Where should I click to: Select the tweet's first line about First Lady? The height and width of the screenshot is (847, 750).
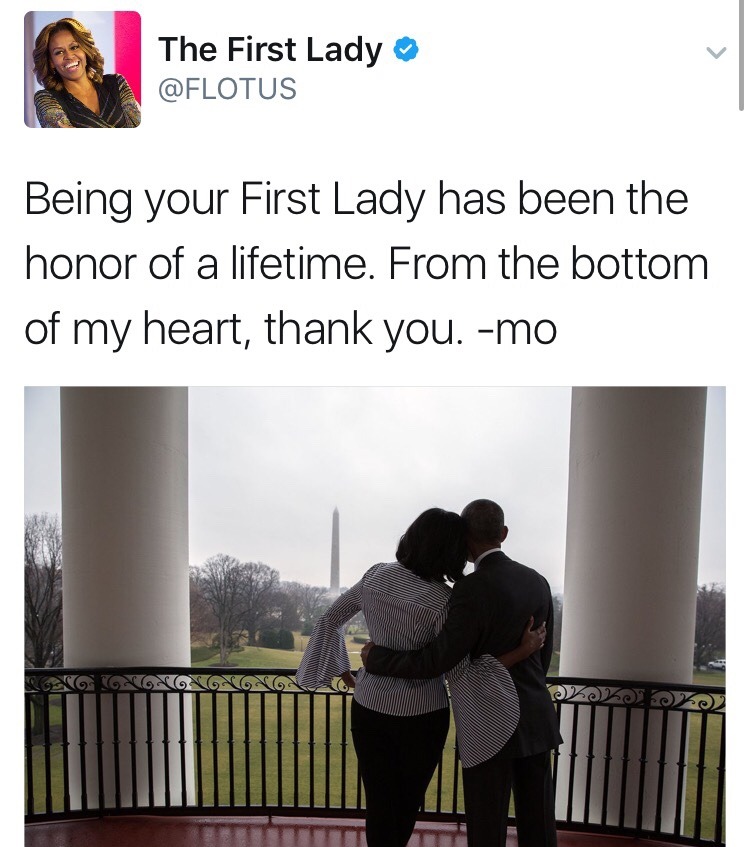(x=356, y=199)
